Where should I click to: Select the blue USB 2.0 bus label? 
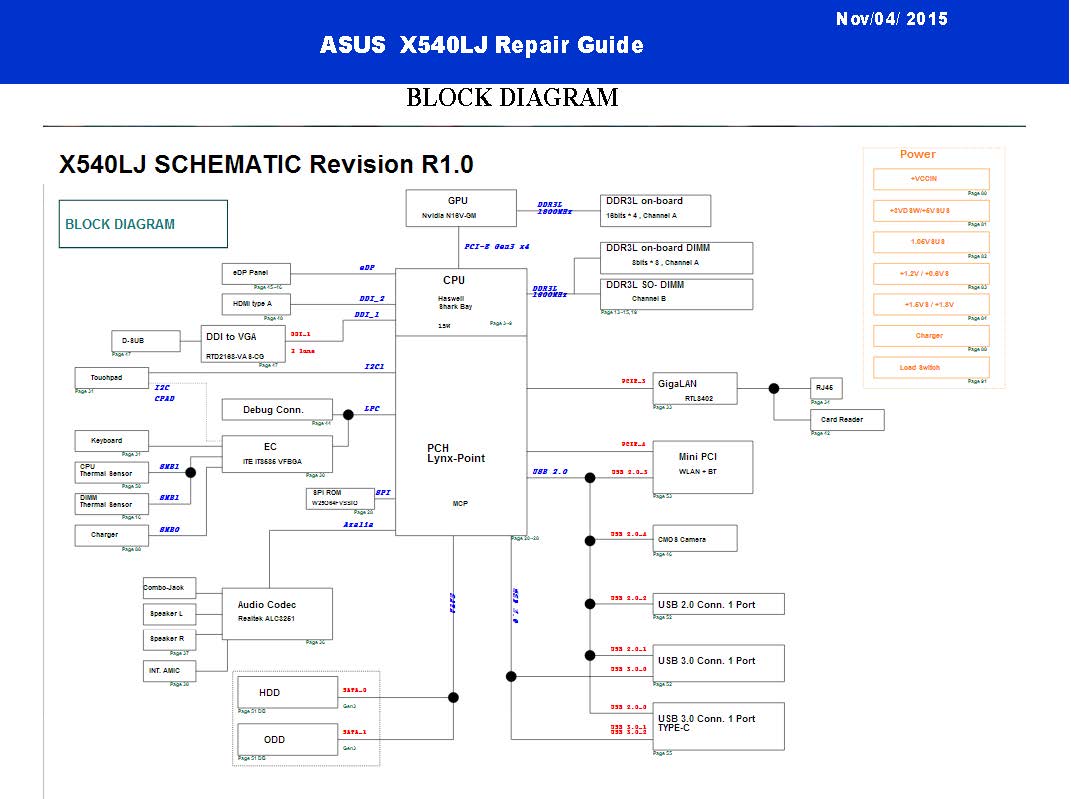550,472
